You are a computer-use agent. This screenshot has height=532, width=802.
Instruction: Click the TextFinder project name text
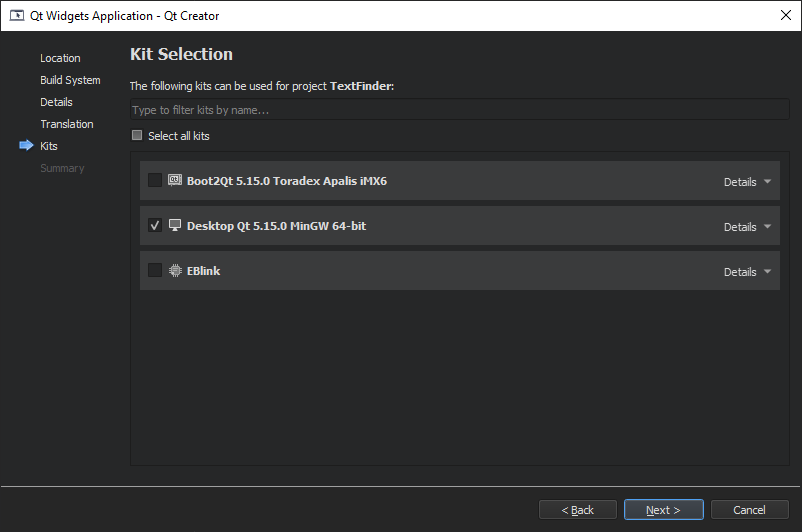click(361, 86)
